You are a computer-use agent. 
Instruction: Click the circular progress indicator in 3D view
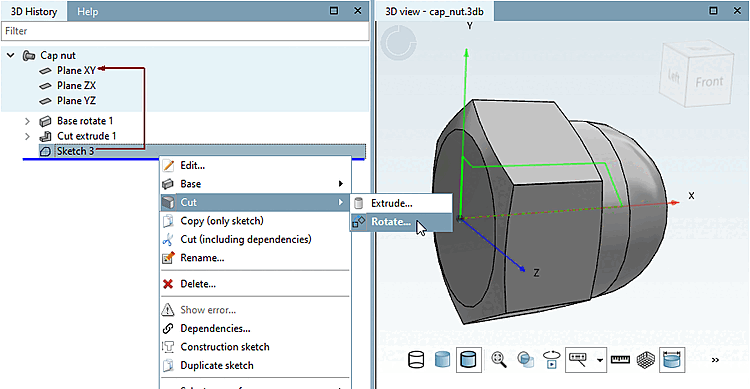pos(398,43)
